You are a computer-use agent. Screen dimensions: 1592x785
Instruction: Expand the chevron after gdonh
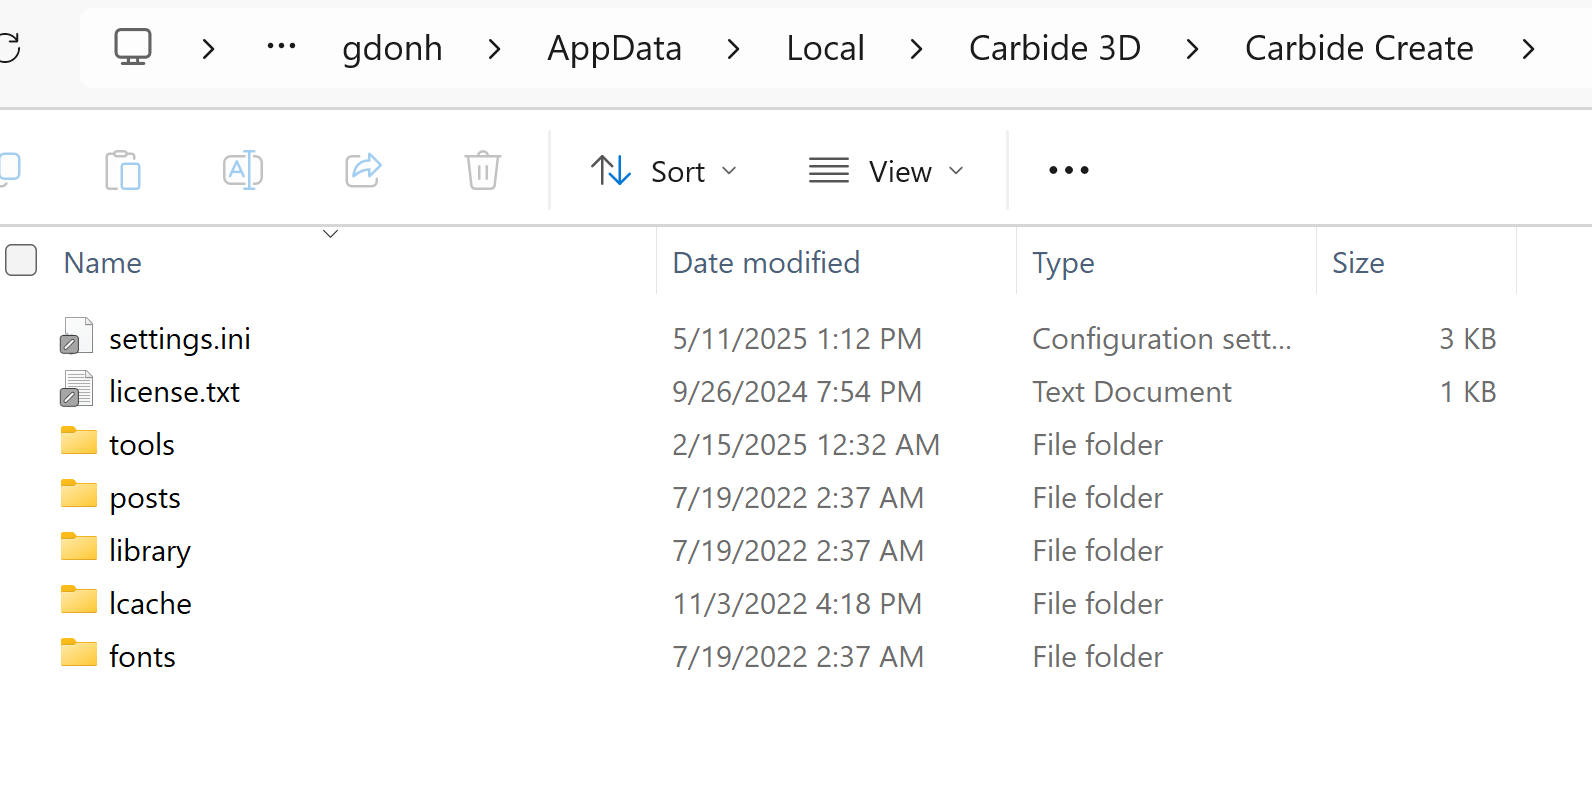494,48
